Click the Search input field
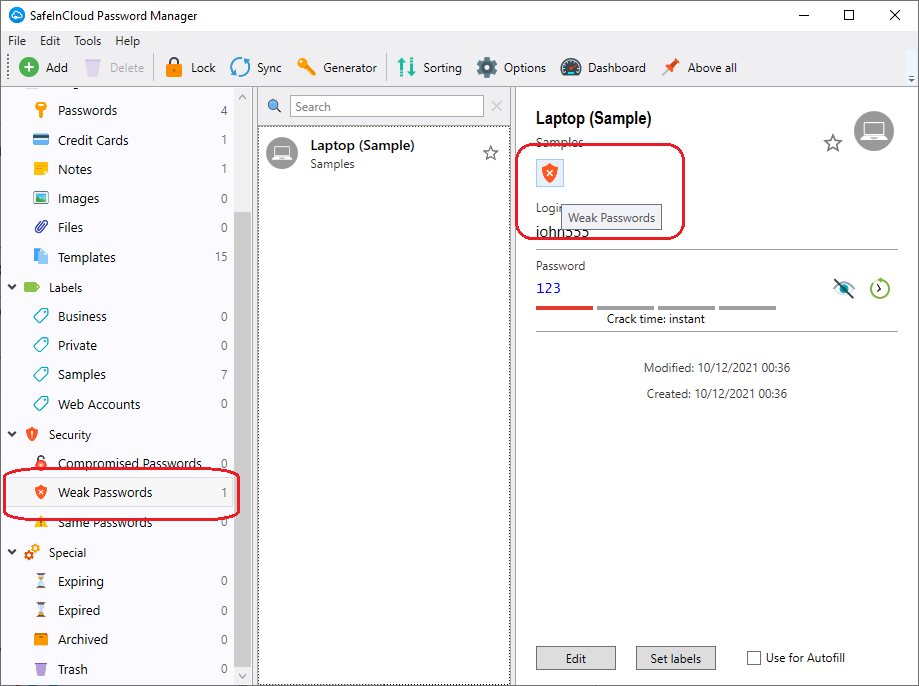Image resolution: width=919 pixels, height=686 pixels. point(387,107)
